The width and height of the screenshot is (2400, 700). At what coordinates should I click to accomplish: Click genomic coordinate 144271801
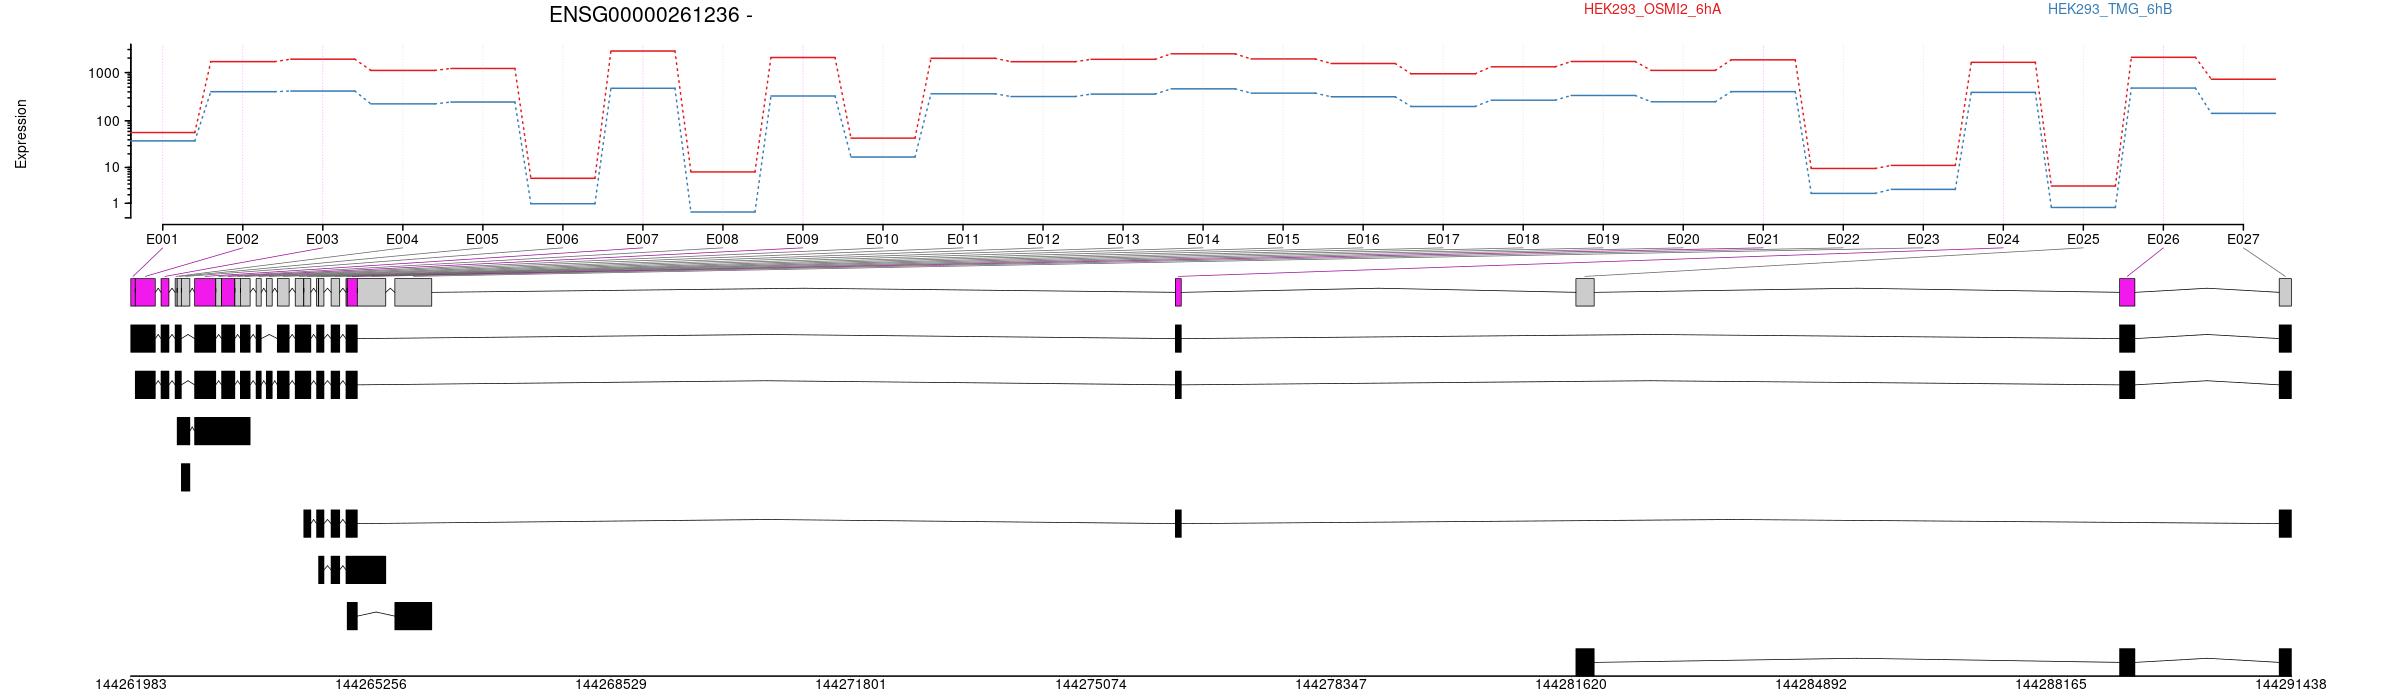[851, 685]
